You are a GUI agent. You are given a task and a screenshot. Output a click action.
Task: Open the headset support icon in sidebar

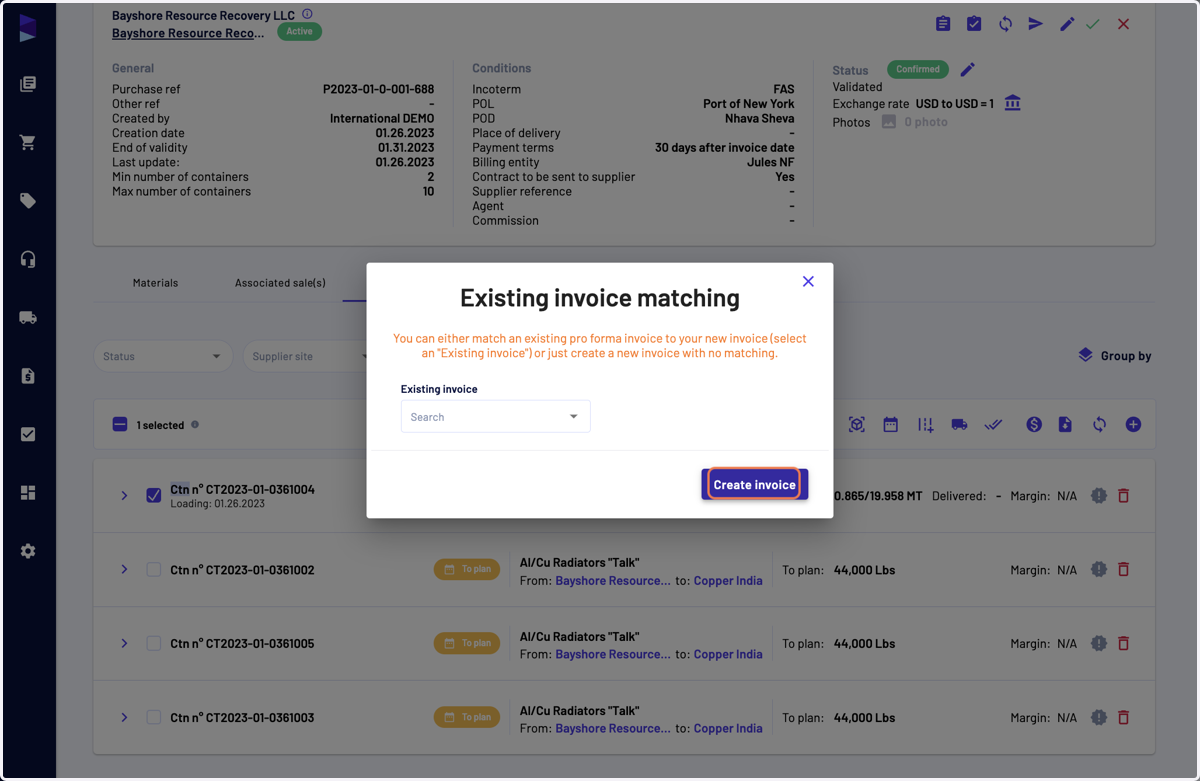[28, 260]
